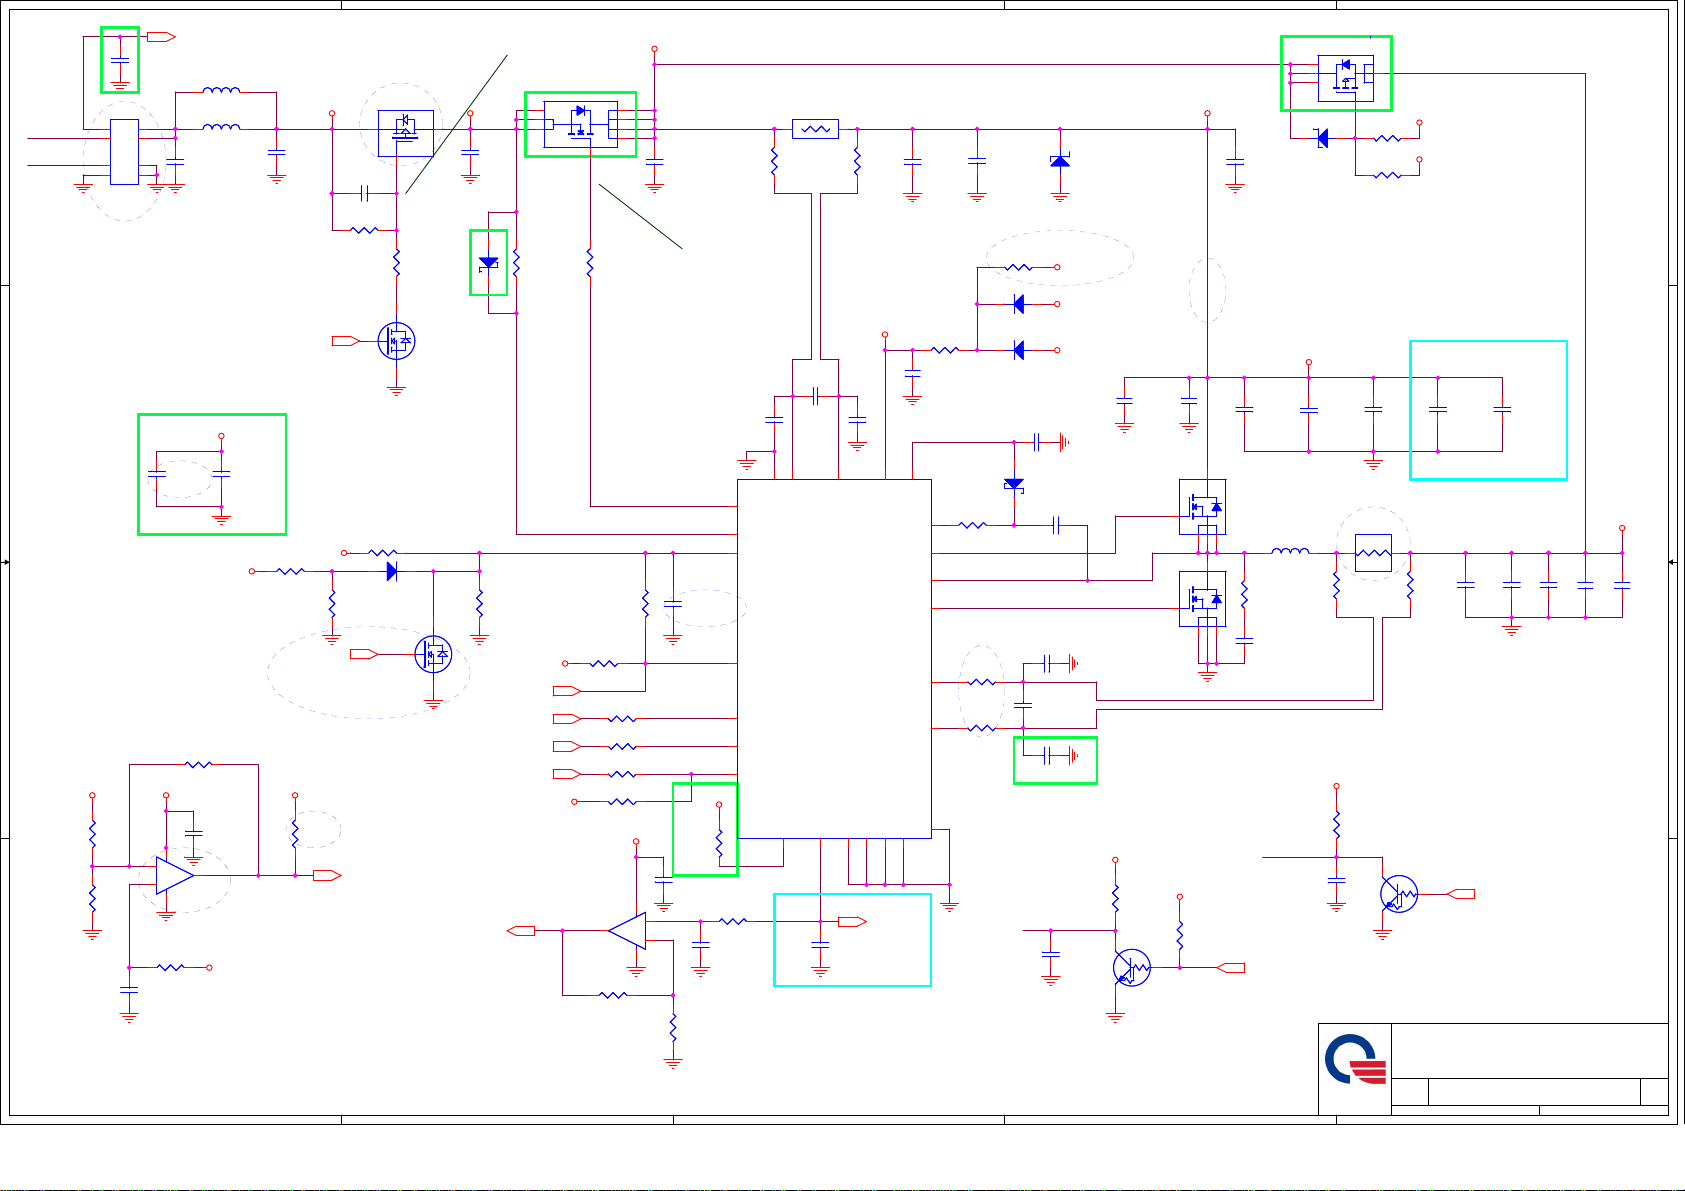Select the four-pin input connector block at far left
Viewport: 1685px width, 1191px height.
tap(124, 152)
